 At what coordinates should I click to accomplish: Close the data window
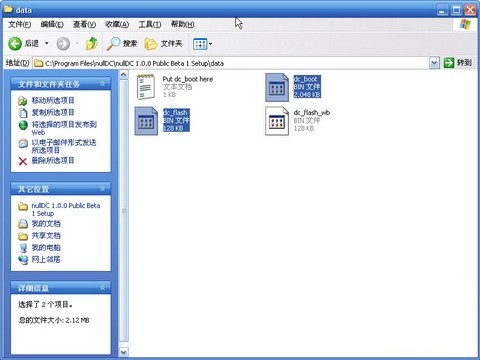click(x=470, y=10)
